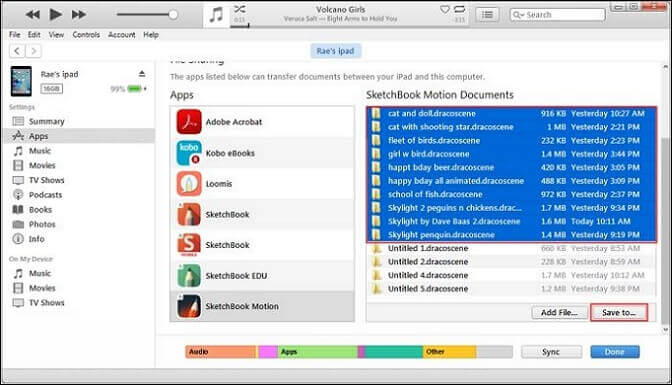Open TV Shows under Settings
The height and width of the screenshot is (385, 672).
[x=46, y=180]
